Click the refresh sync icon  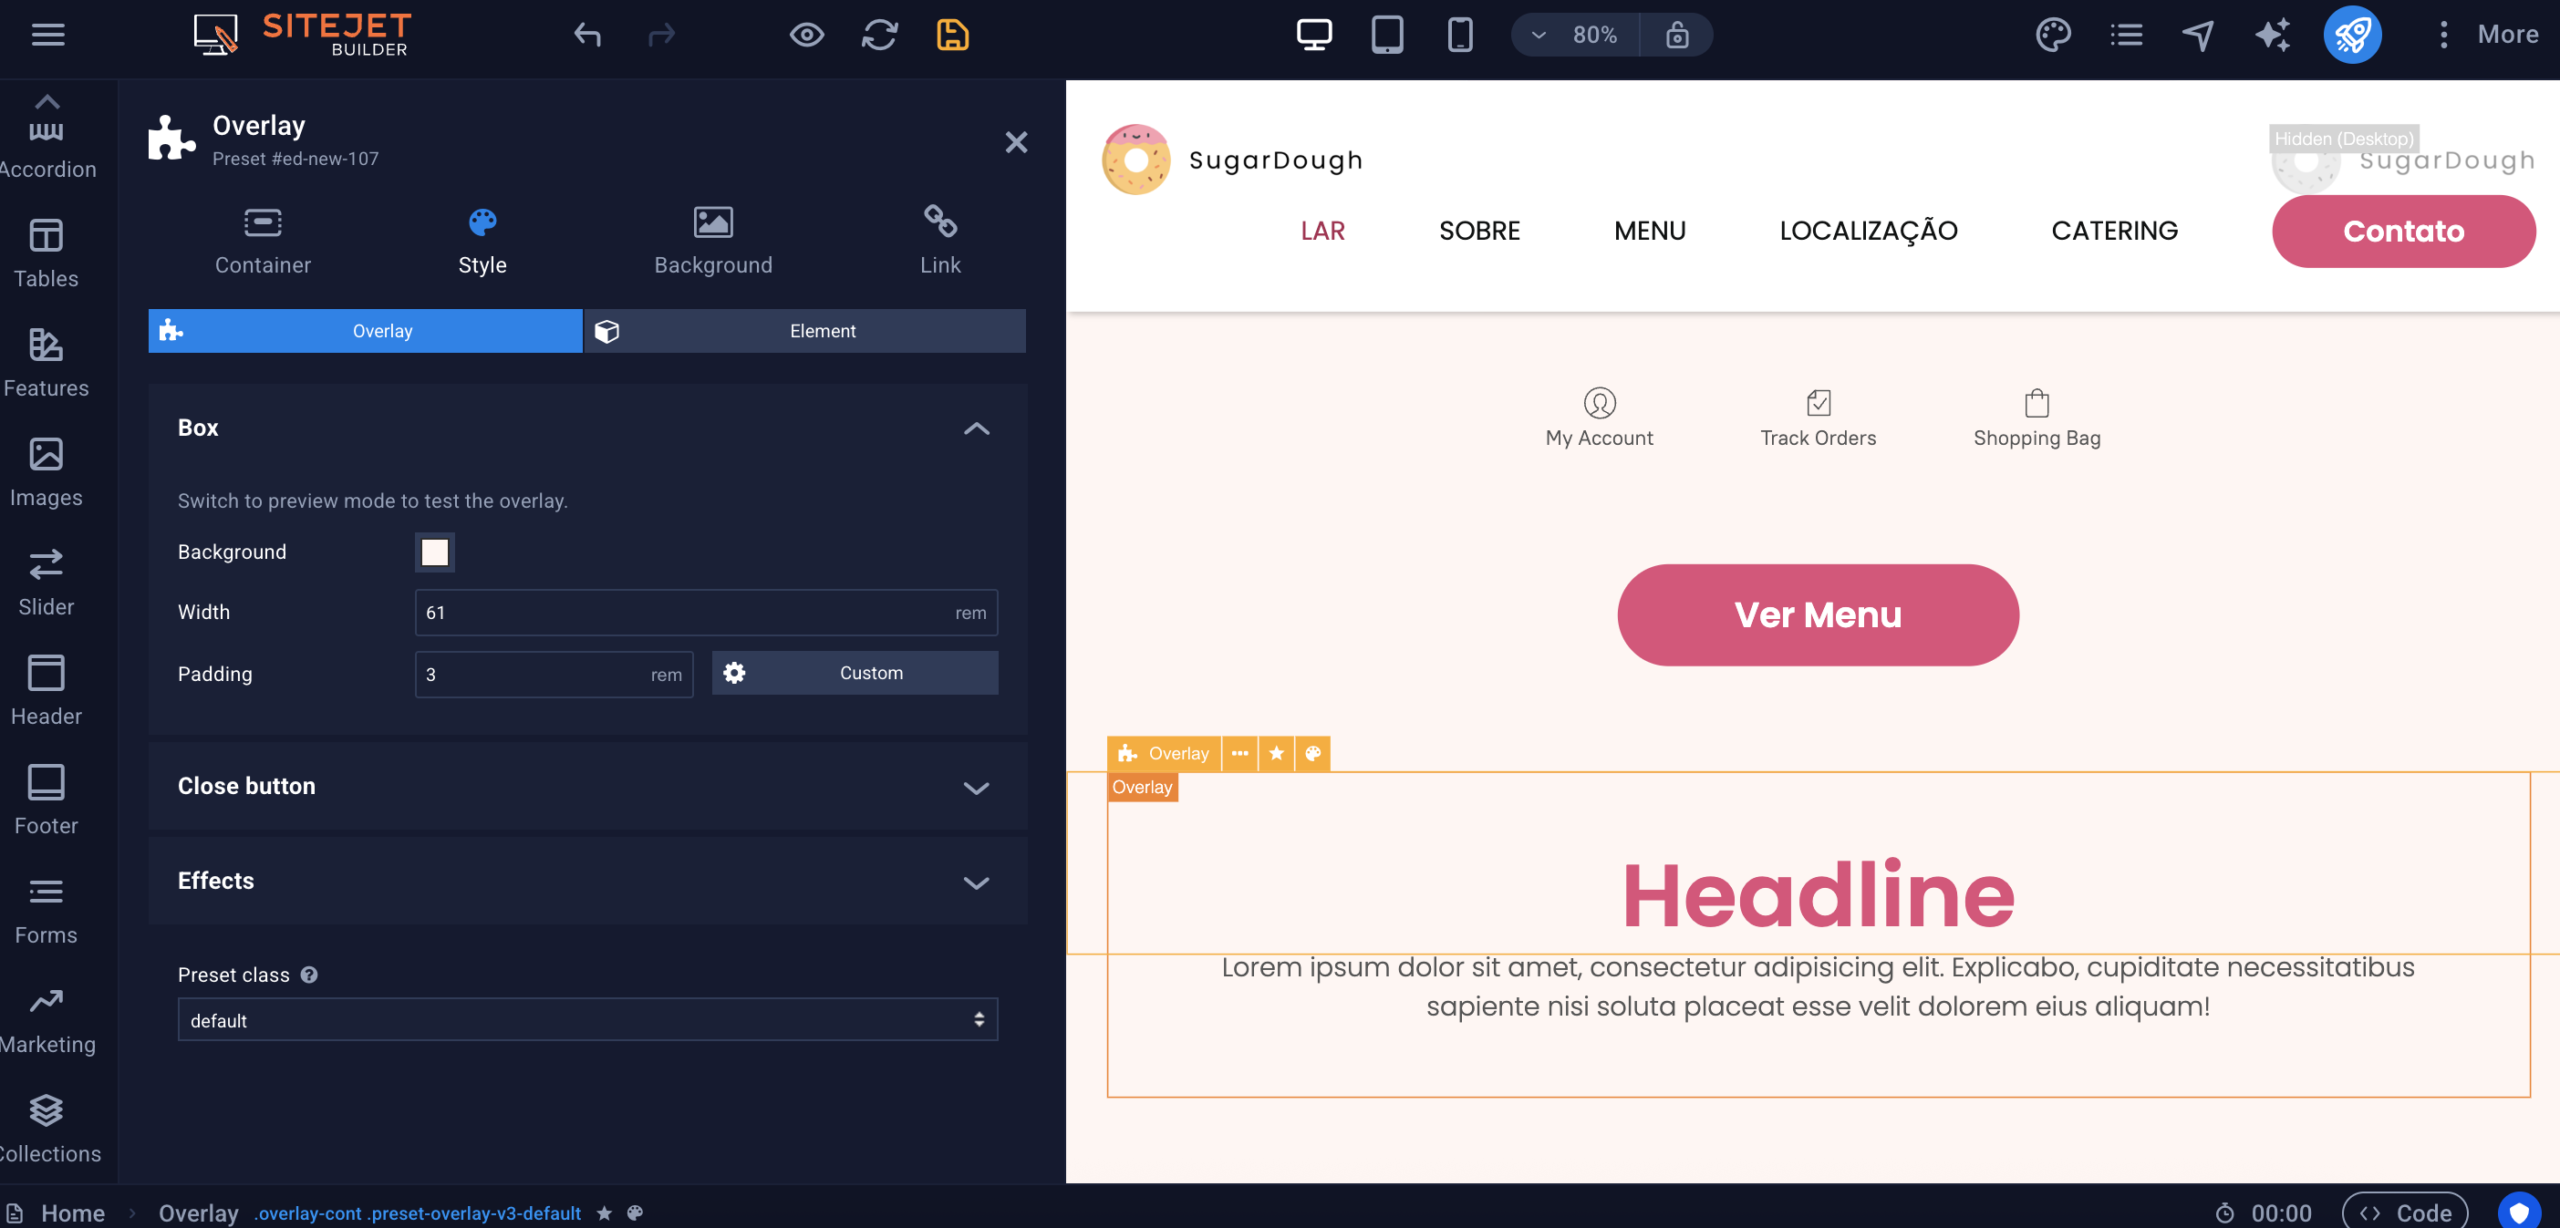879,35
